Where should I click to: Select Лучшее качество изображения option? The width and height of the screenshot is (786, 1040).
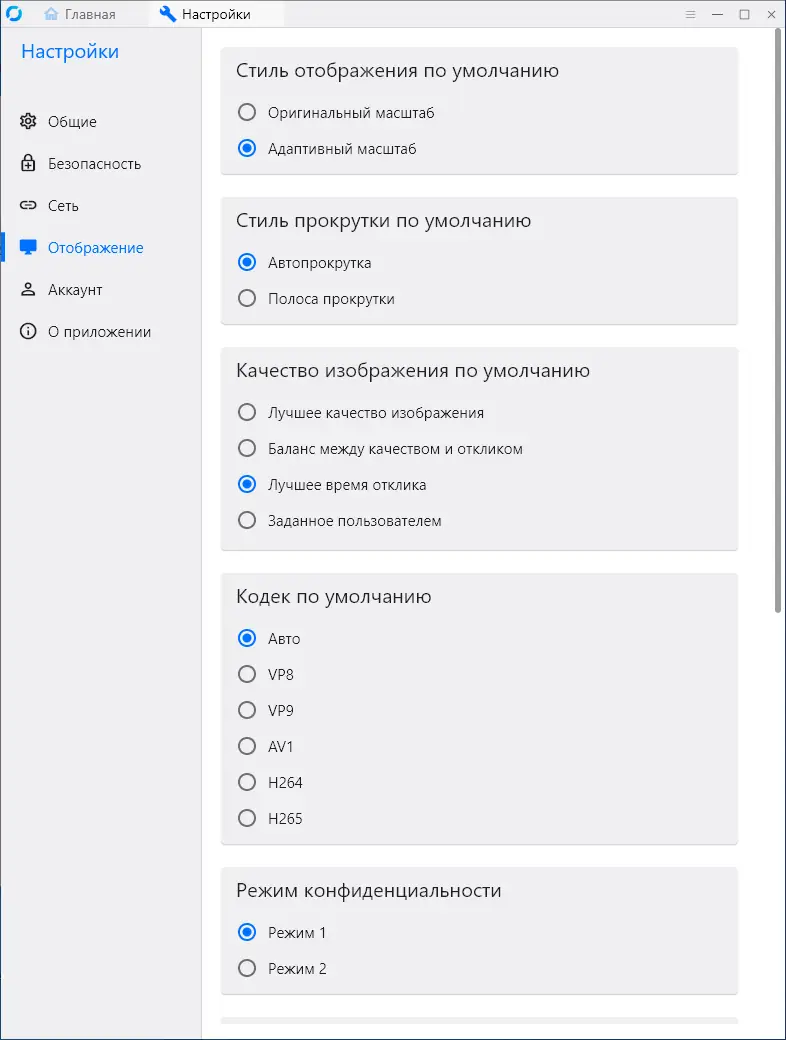coord(247,413)
